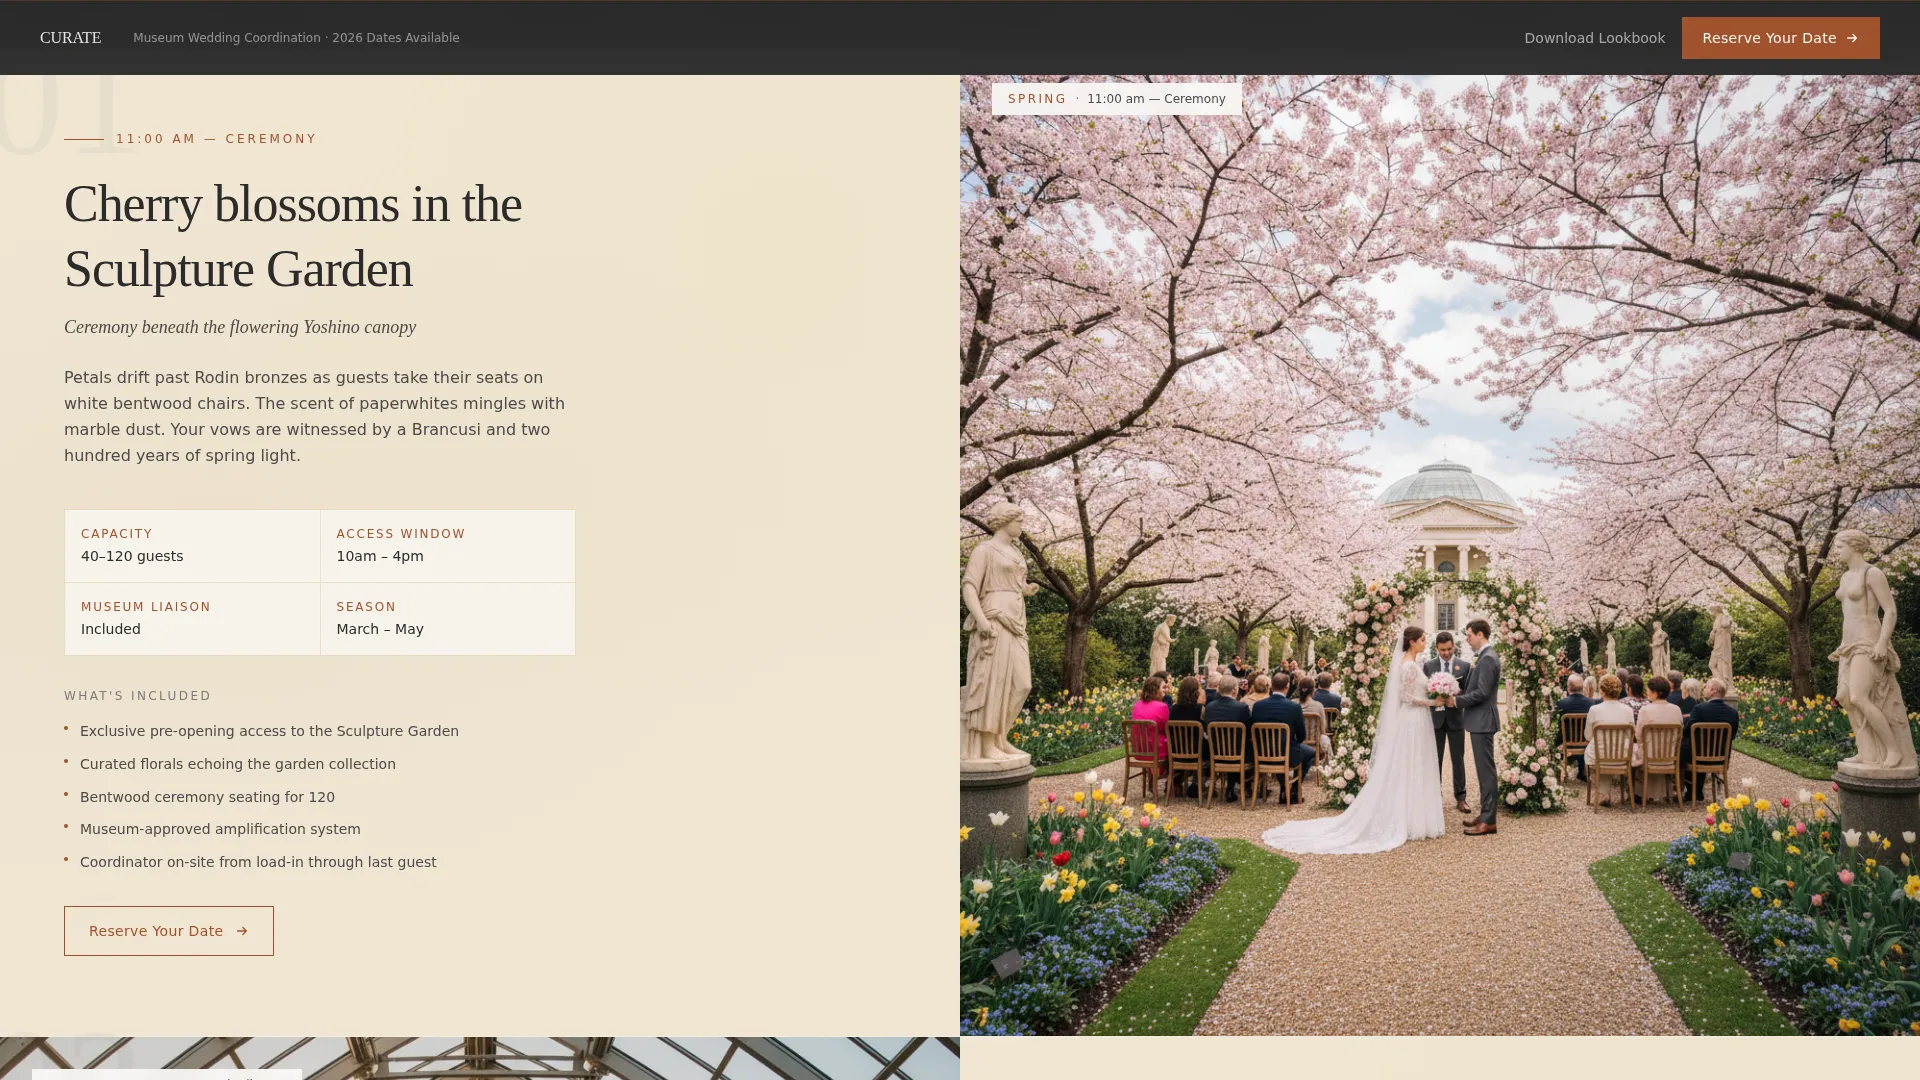Click the CURATE logo
Viewport: 1920px width, 1080px height.
click(70, 38)
